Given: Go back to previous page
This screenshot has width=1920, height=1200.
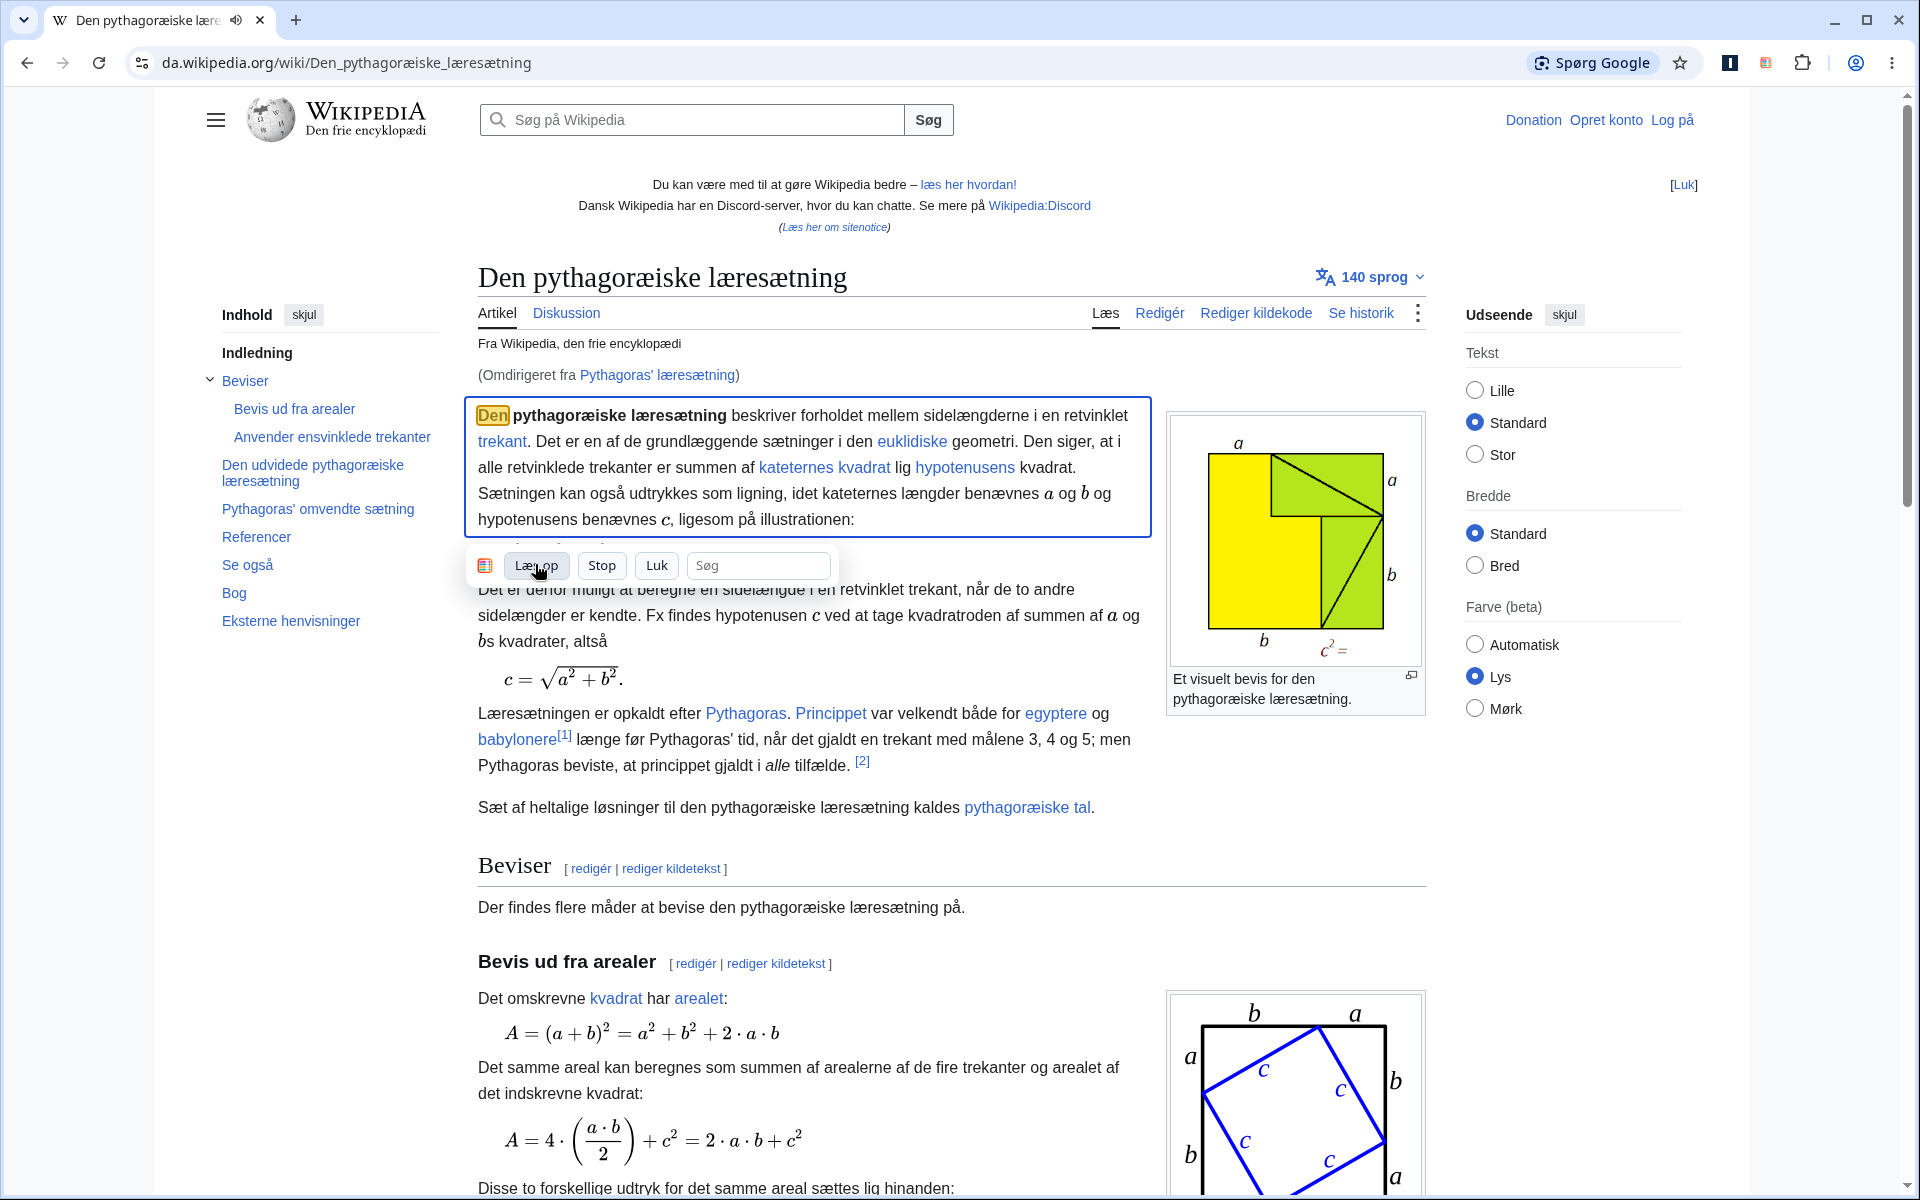Looking at the screenshot, I should coord(27,63).
